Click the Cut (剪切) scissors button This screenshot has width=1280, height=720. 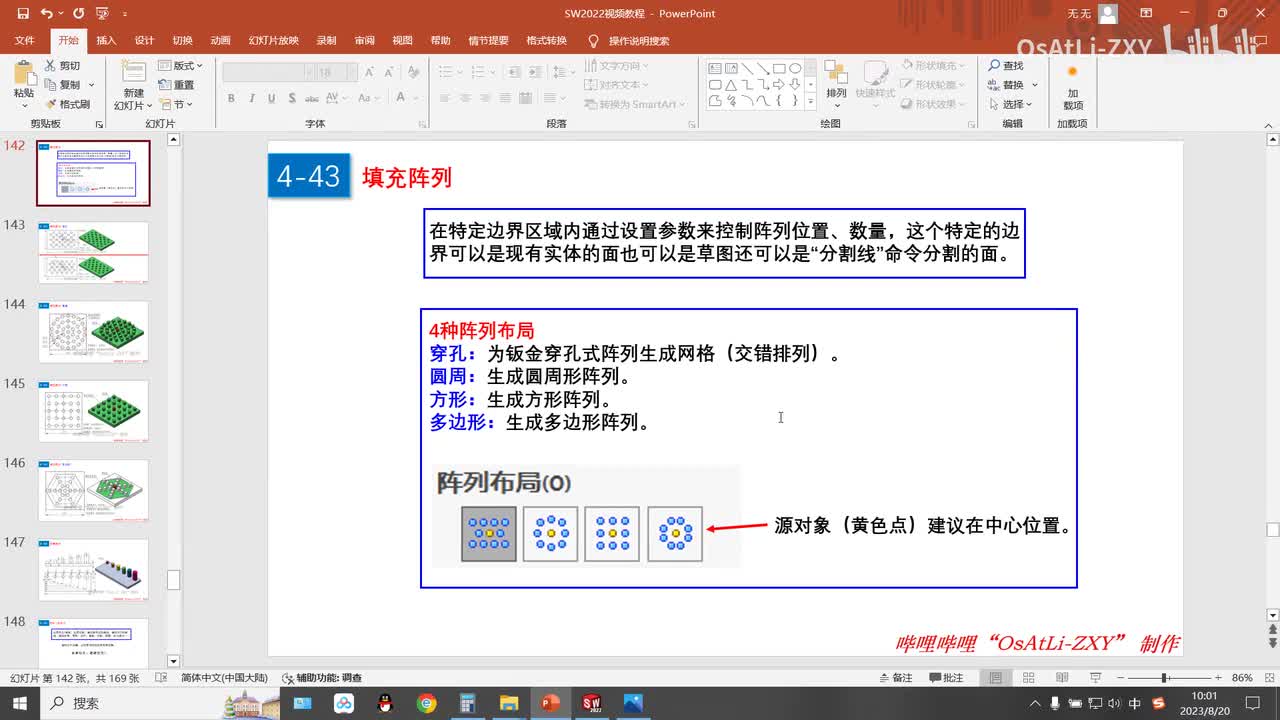coord(63,66)
